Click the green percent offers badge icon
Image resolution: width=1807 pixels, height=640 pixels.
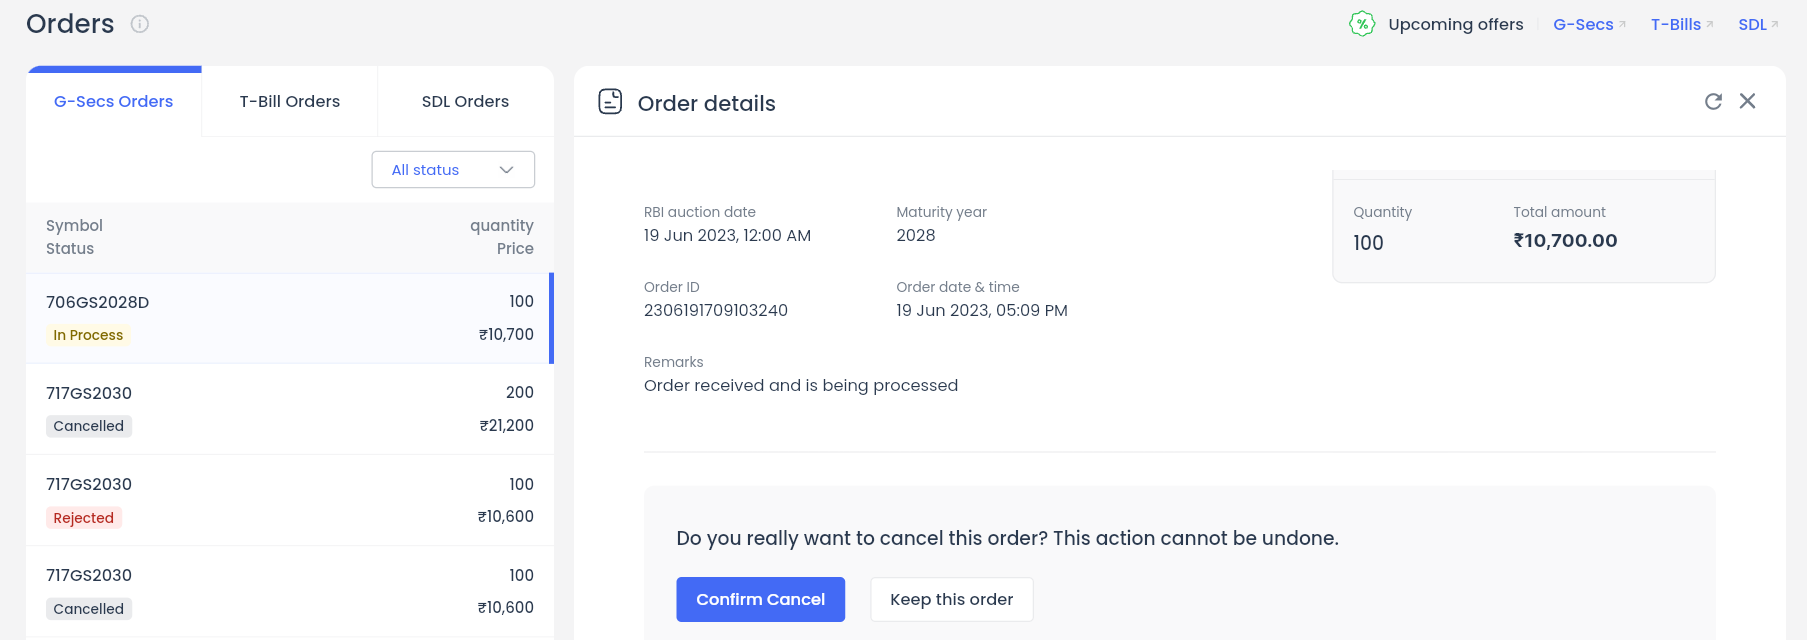(1362, 24)
